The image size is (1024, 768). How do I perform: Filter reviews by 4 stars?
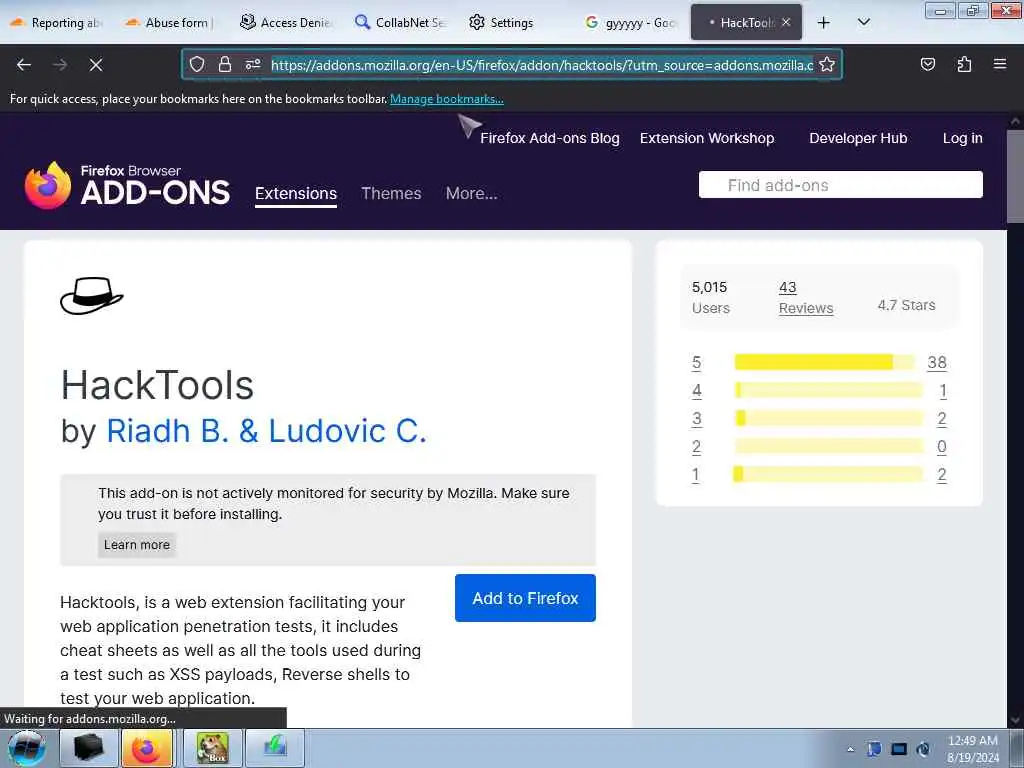coord(696,391)
